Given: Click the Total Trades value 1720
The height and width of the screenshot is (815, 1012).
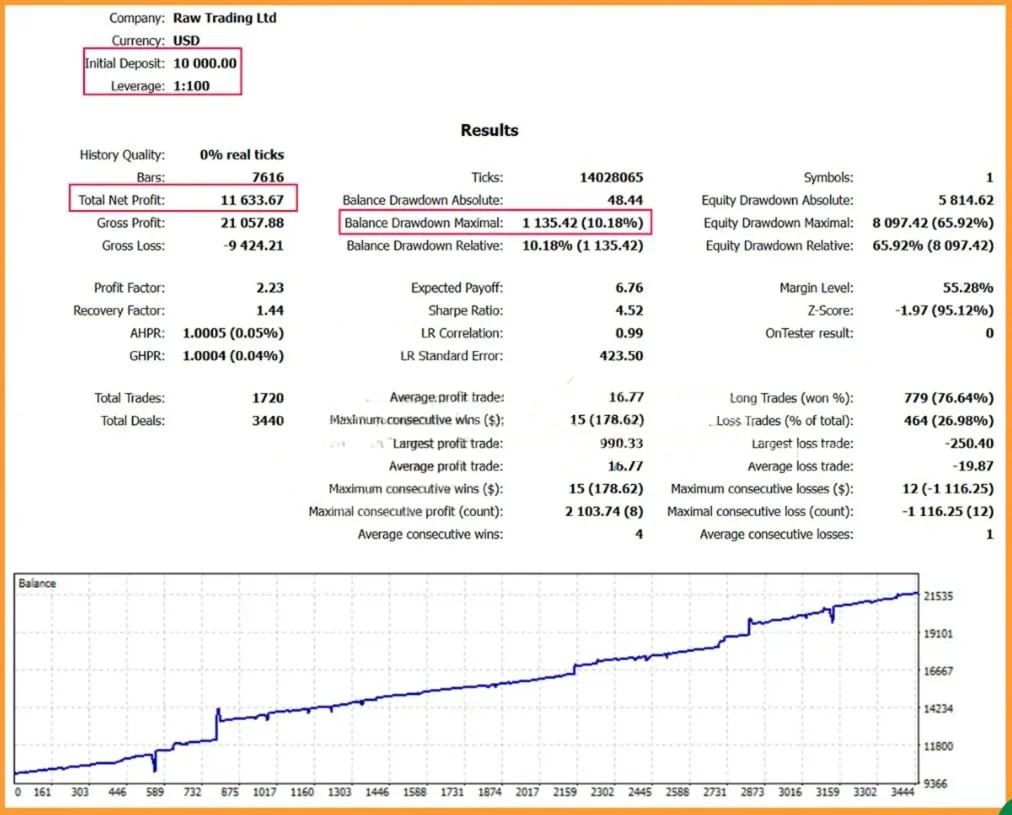Looking at the screenshot, I should (267, 398).
